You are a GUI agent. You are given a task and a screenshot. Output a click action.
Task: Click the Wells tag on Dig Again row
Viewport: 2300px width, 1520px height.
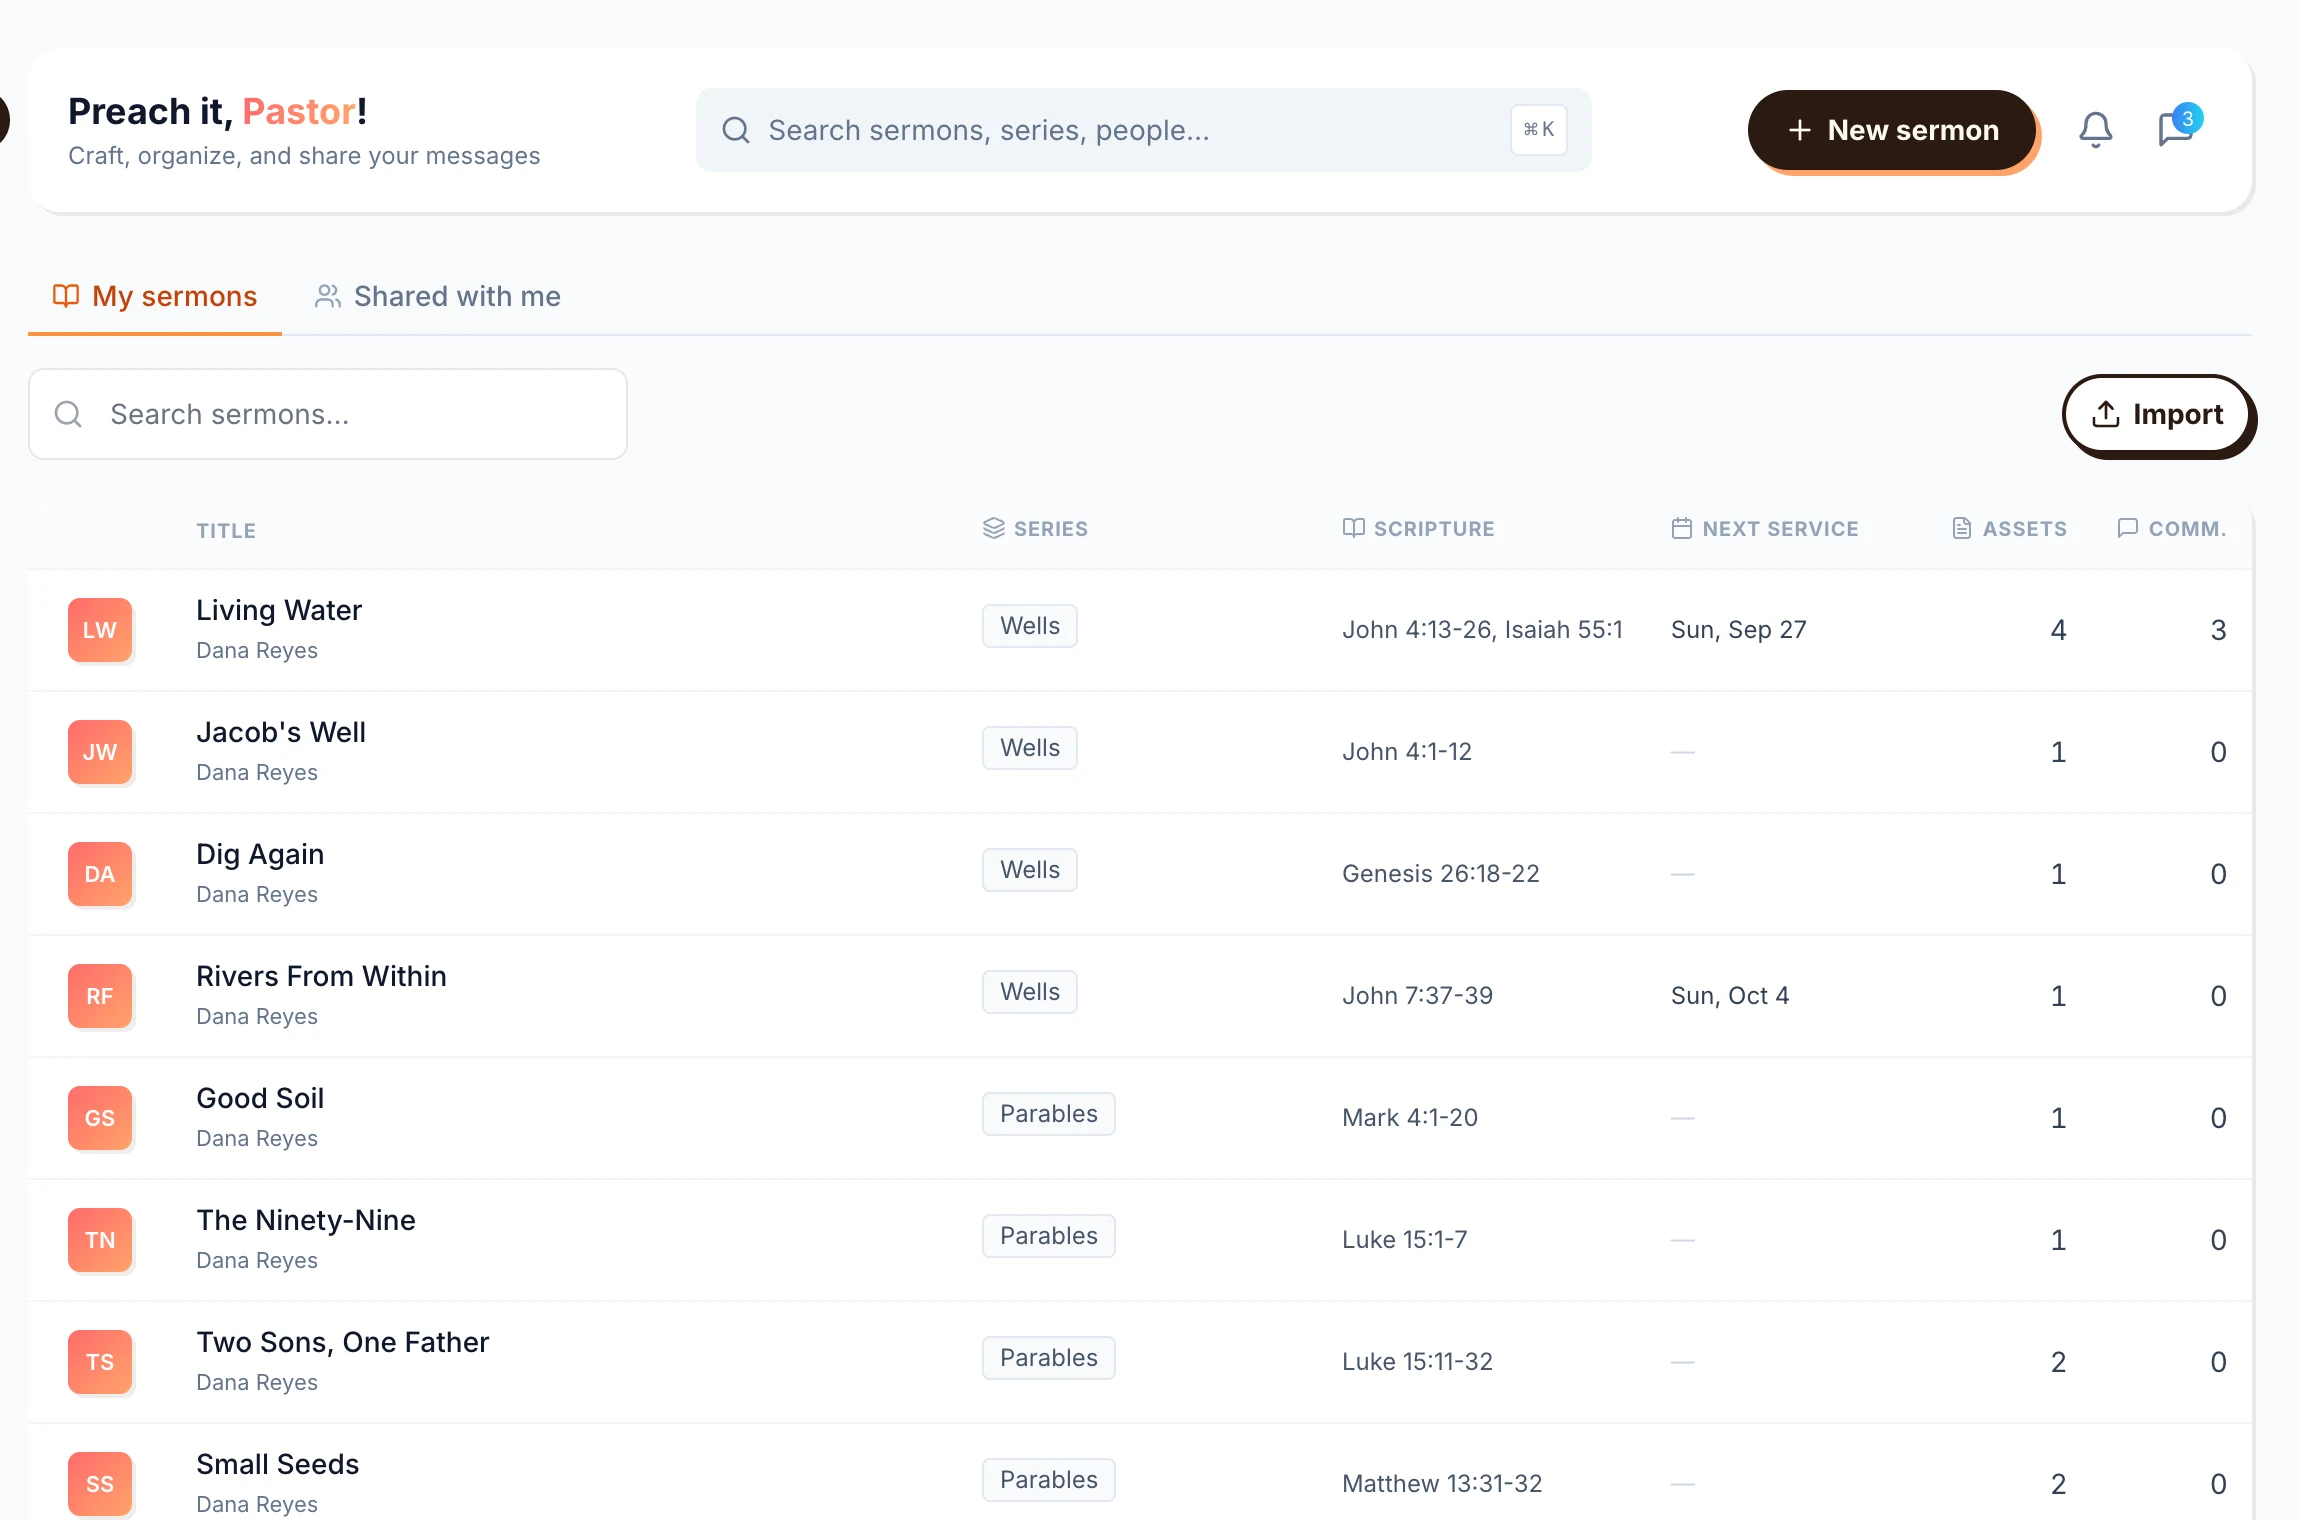[x=1030, y=870]
